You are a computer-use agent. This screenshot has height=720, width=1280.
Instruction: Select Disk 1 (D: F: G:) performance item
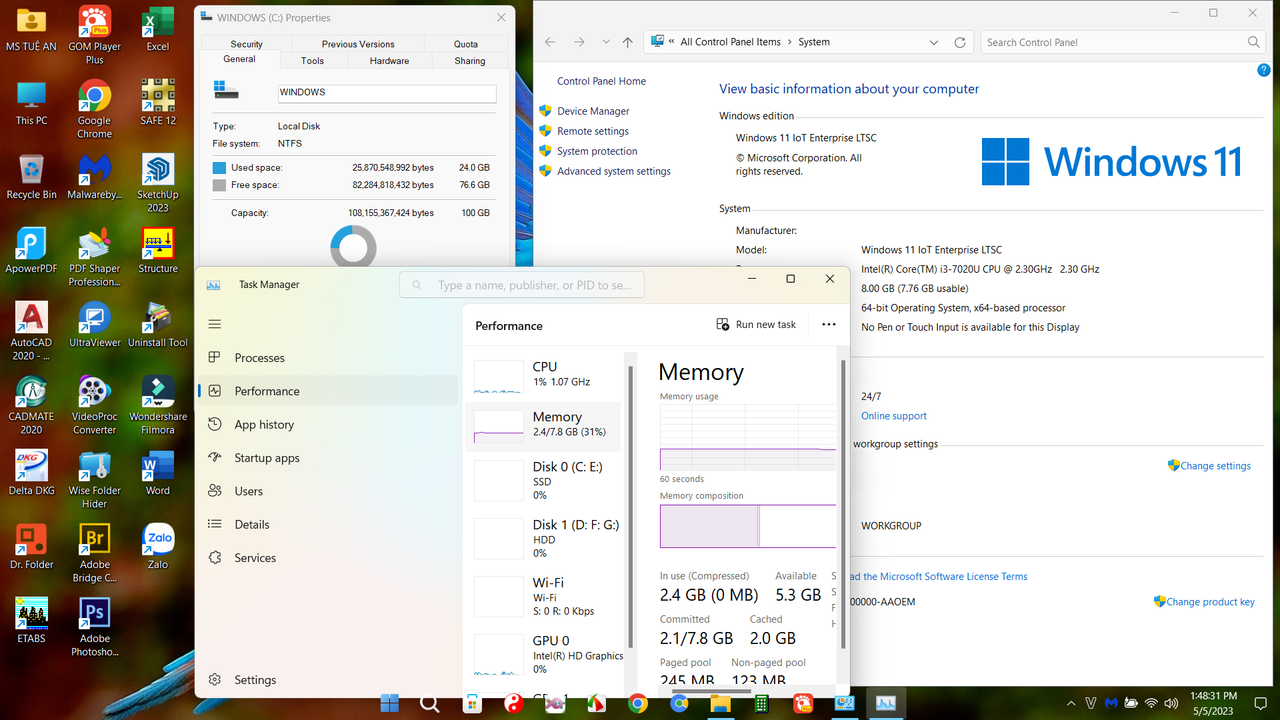tap(545, 538)
